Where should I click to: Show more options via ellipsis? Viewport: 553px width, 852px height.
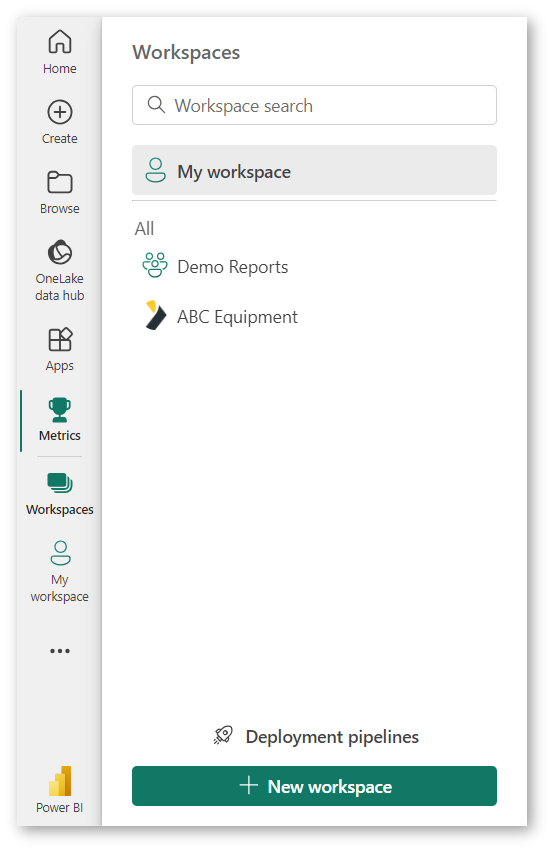[x=60, y=650]
